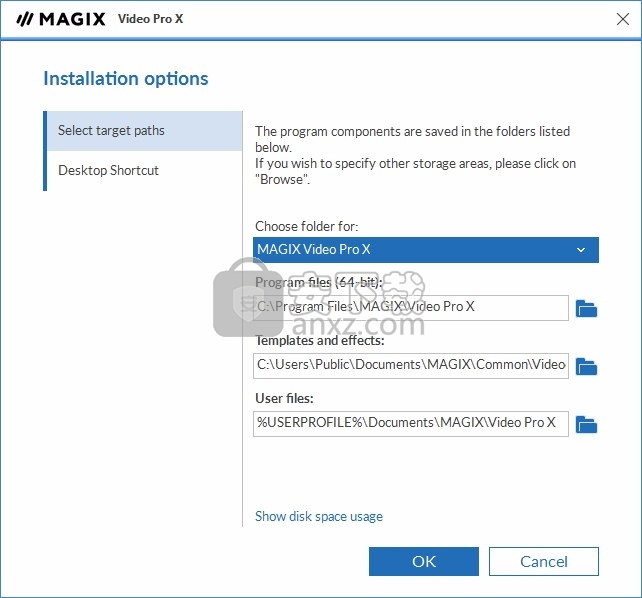Click the Cancel button
The width and height of the screenshot is (642, 598).
click(544, 562)
